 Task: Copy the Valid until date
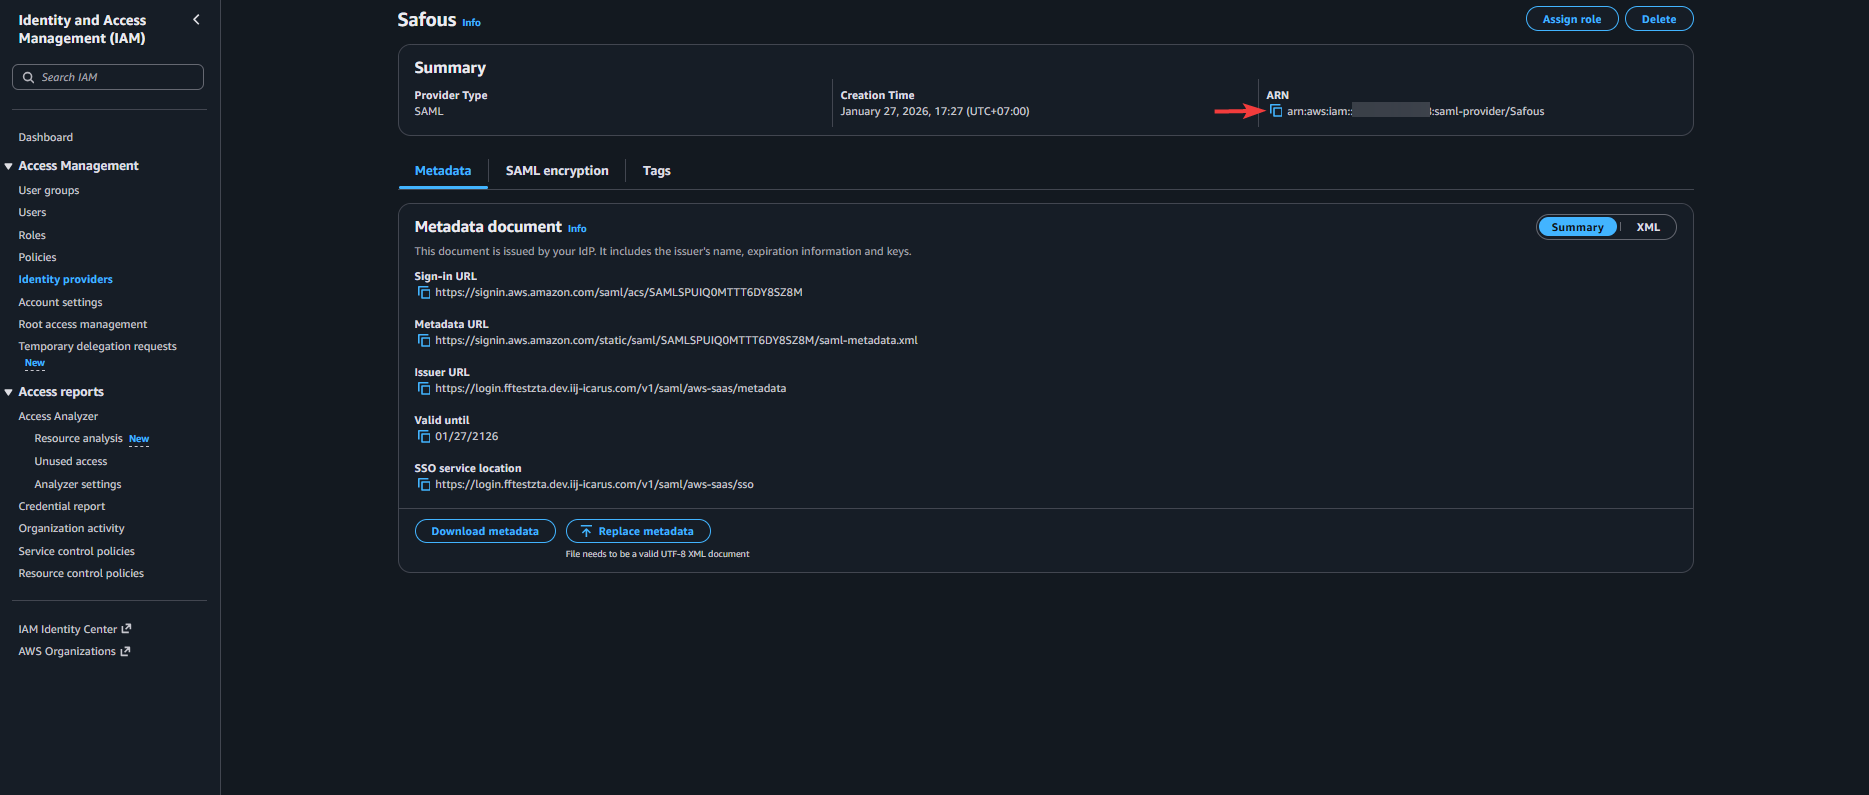pyautogui.click(x=424, y=437)
